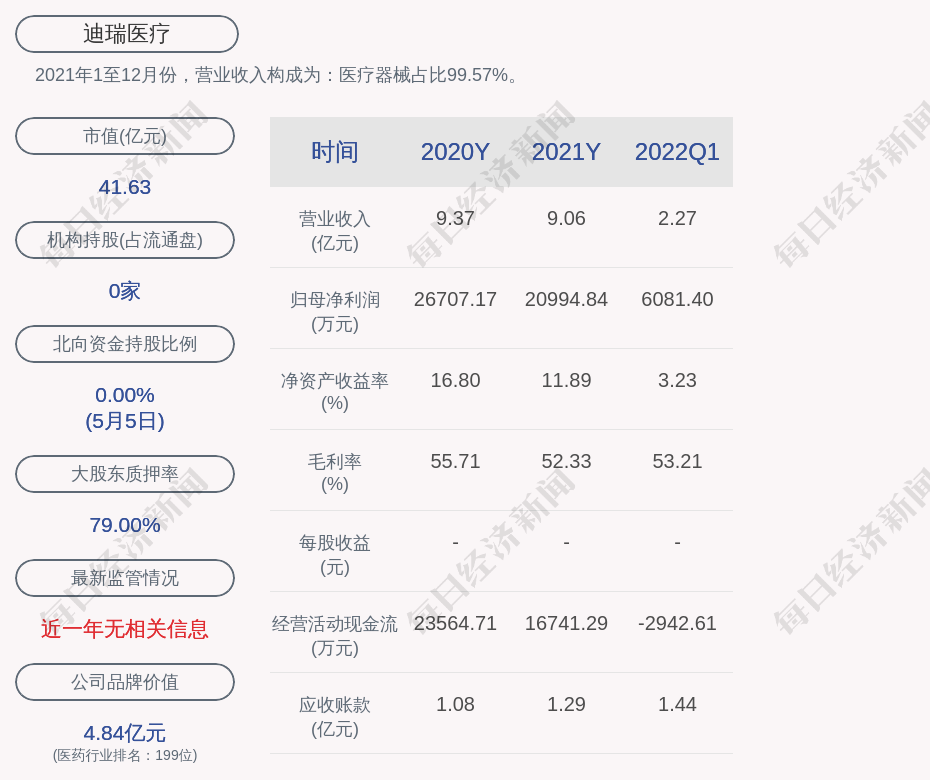
Task: Click the 大股东质押率 label pill
Action: (125, 473)
